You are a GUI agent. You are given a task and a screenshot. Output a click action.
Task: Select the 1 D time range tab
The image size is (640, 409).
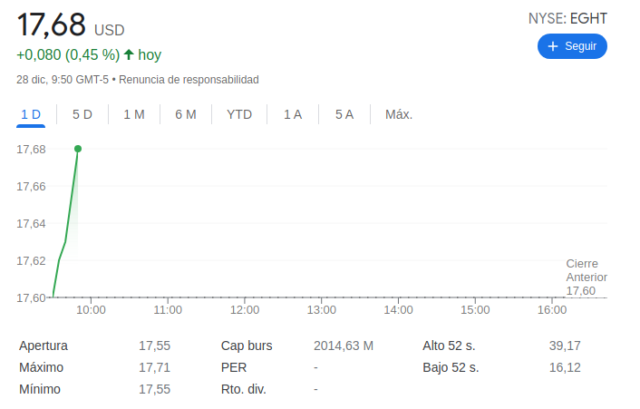pyautogui.click(x=31, y=114)
